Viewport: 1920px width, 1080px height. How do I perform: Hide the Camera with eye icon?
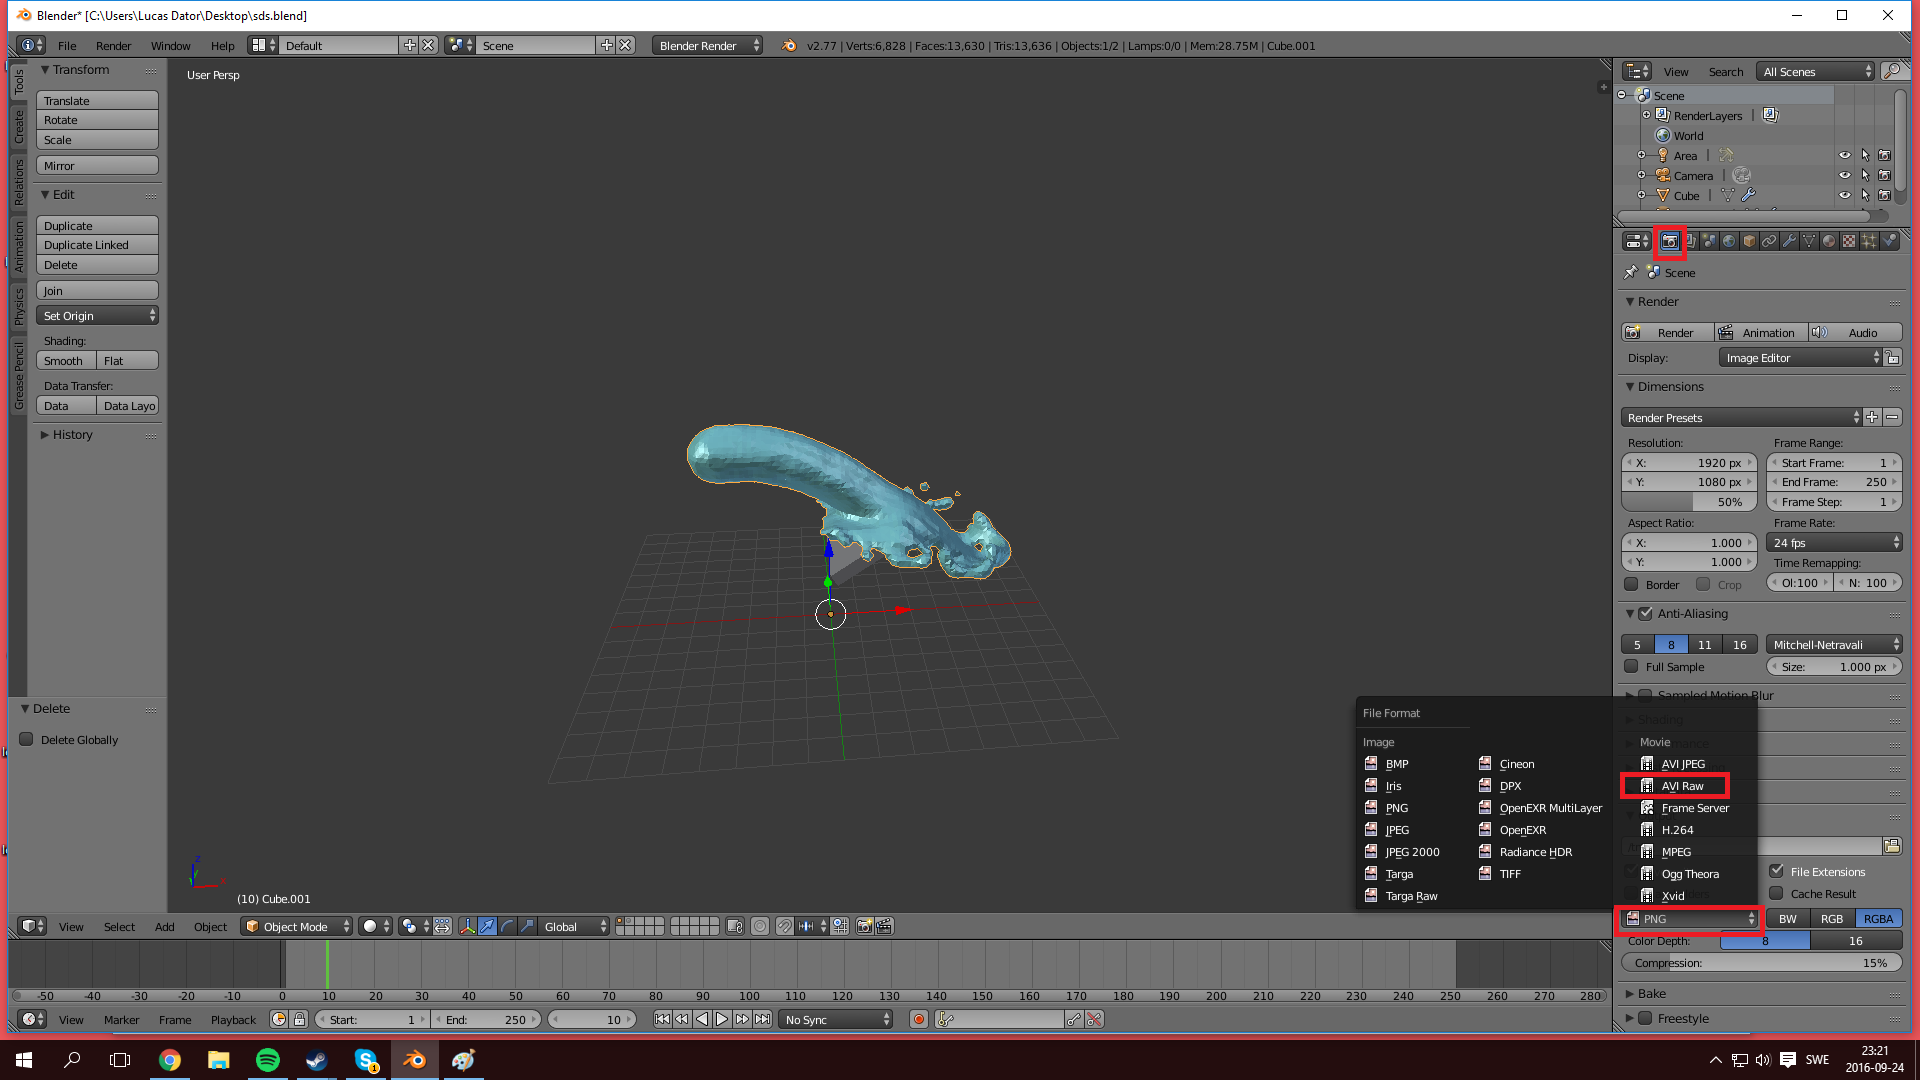click(x=1844, y=175)
